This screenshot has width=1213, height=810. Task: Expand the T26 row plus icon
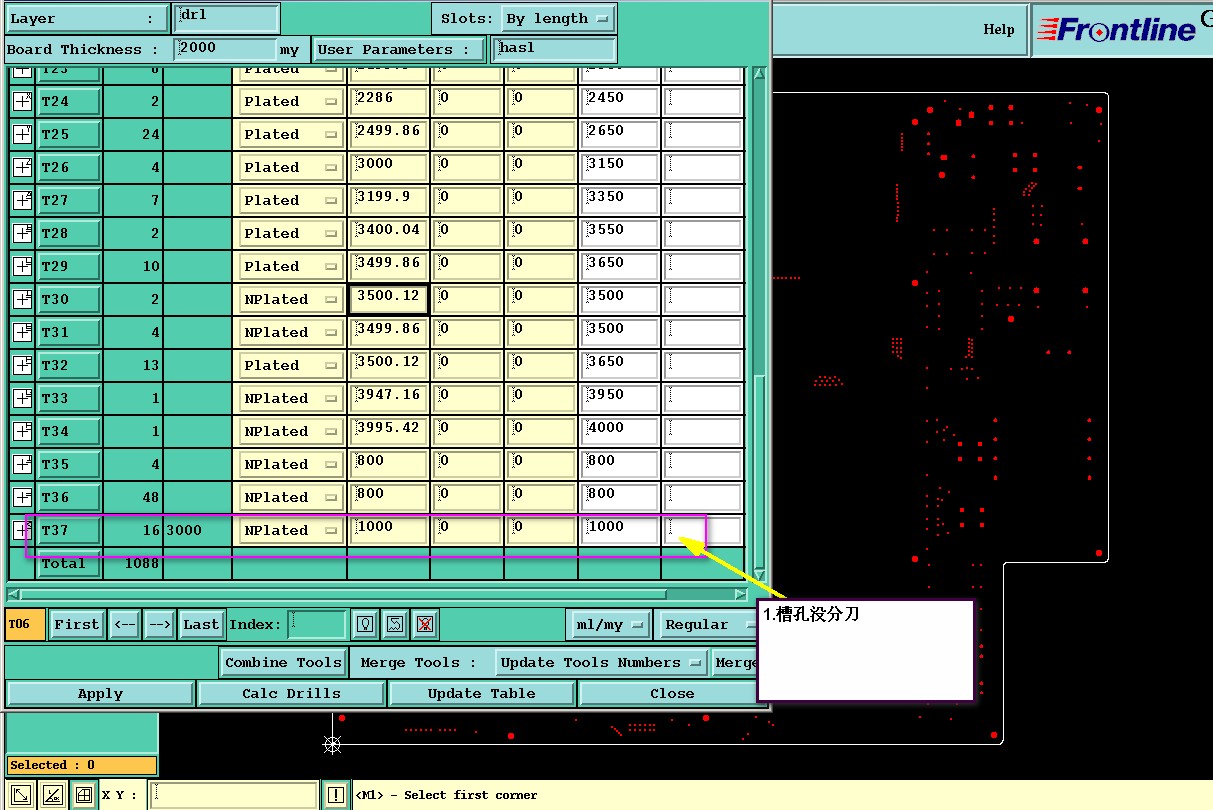(x=22, y=167)
